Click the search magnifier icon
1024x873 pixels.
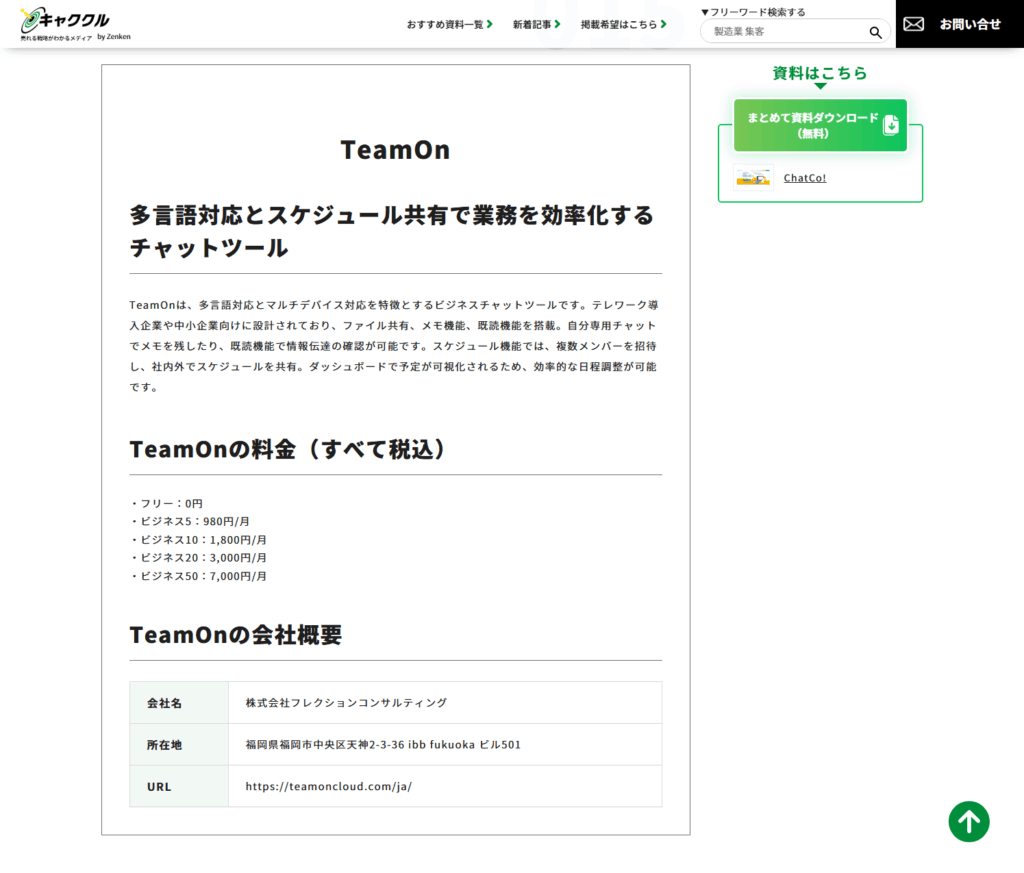(875, 32)
